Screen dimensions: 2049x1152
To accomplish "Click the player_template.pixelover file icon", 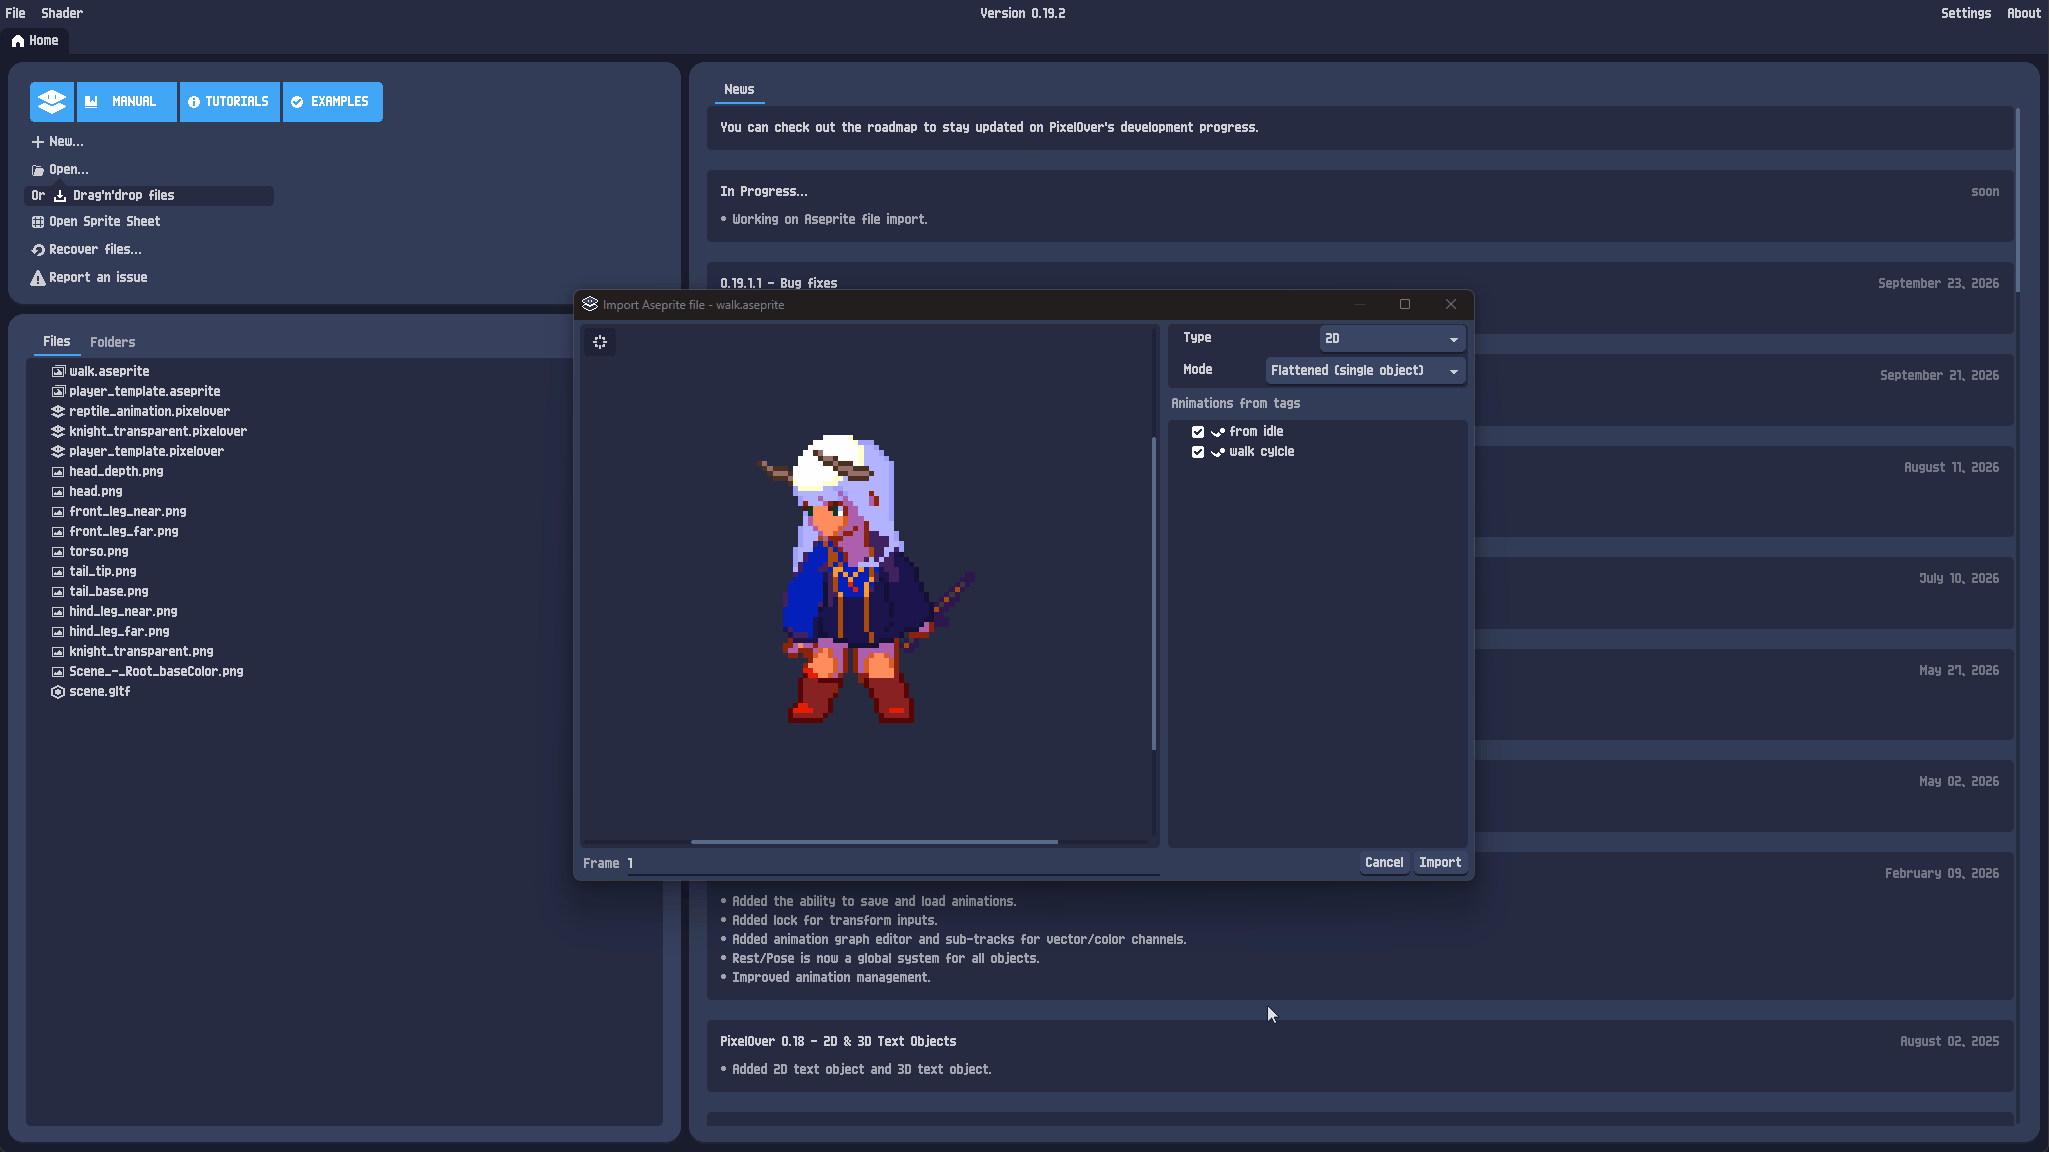I will coord(58,452).
